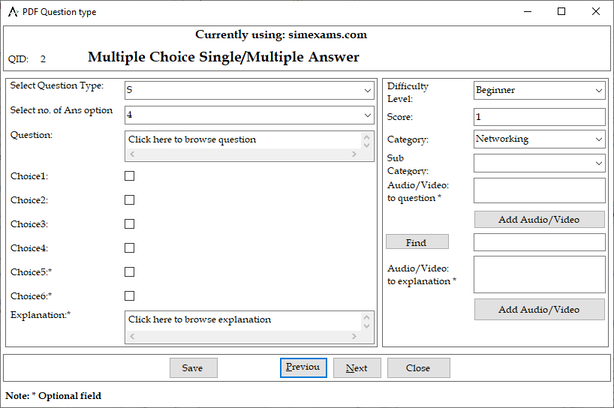Toggle the Choice4 checkbox

coord(129,248)
